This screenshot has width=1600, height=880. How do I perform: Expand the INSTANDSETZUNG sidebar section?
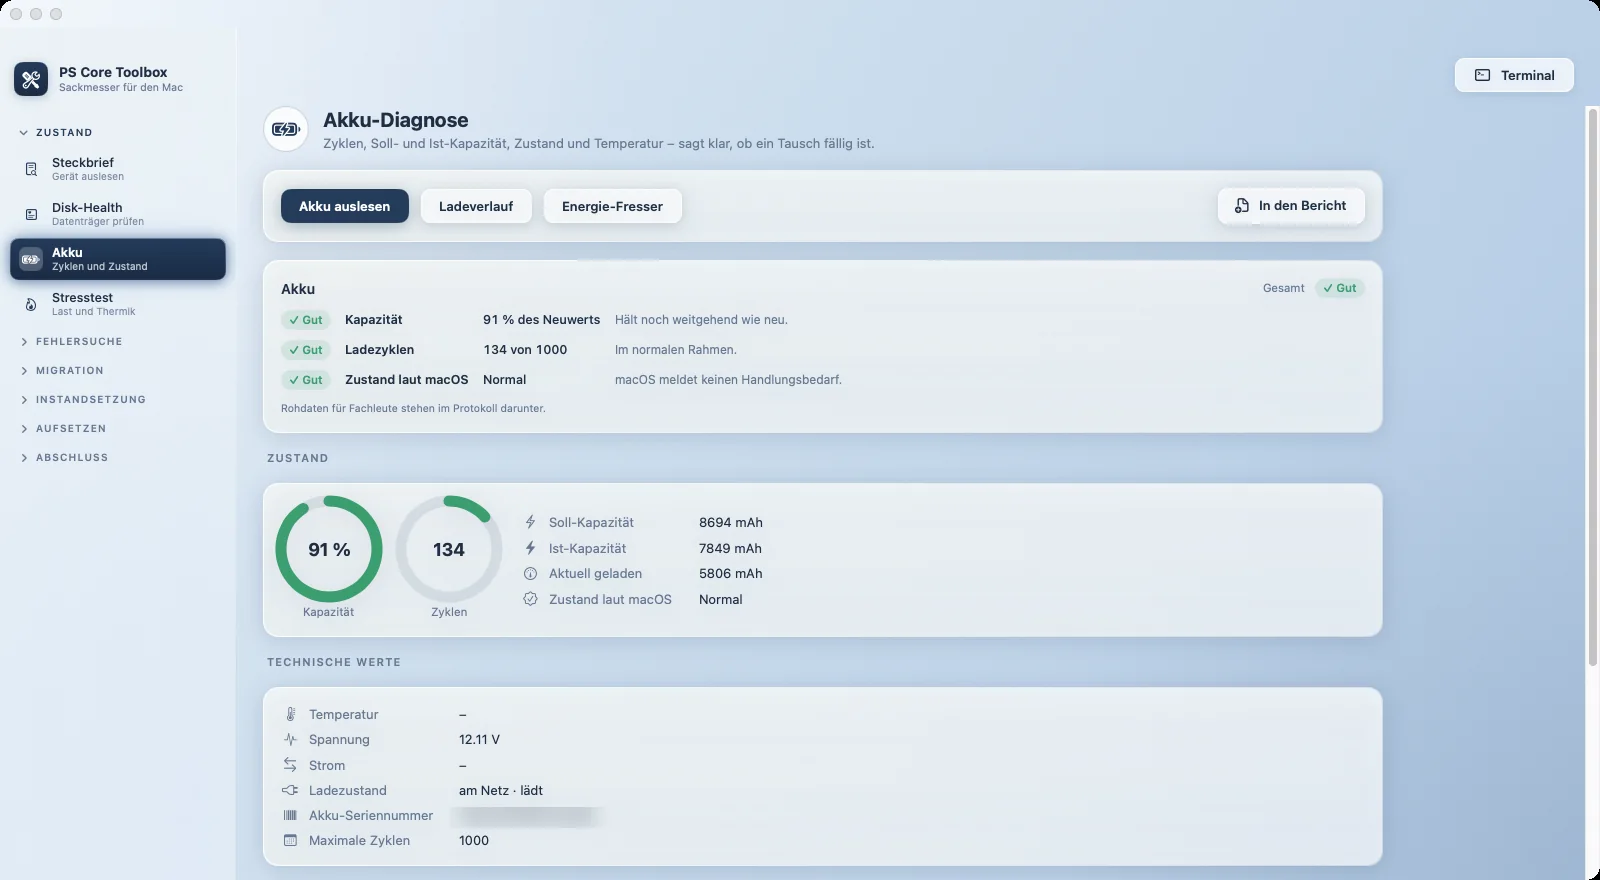(x=83, y=399)
